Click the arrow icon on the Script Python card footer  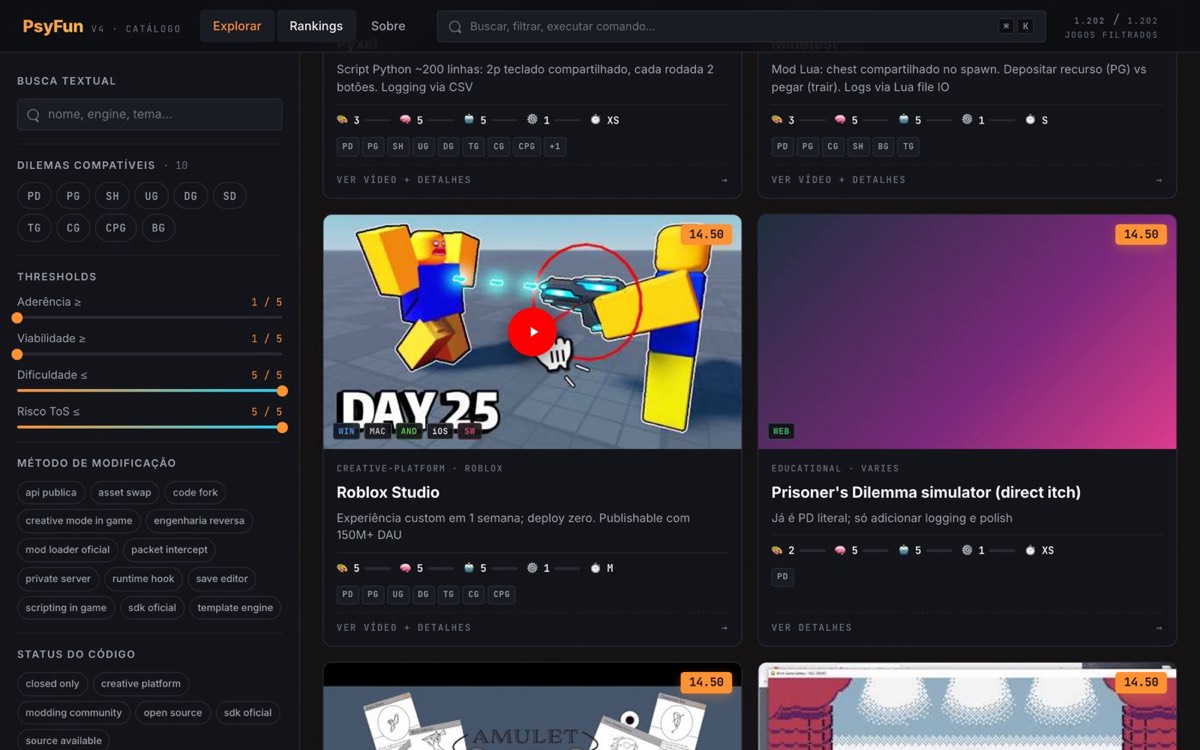coord(724,180)
